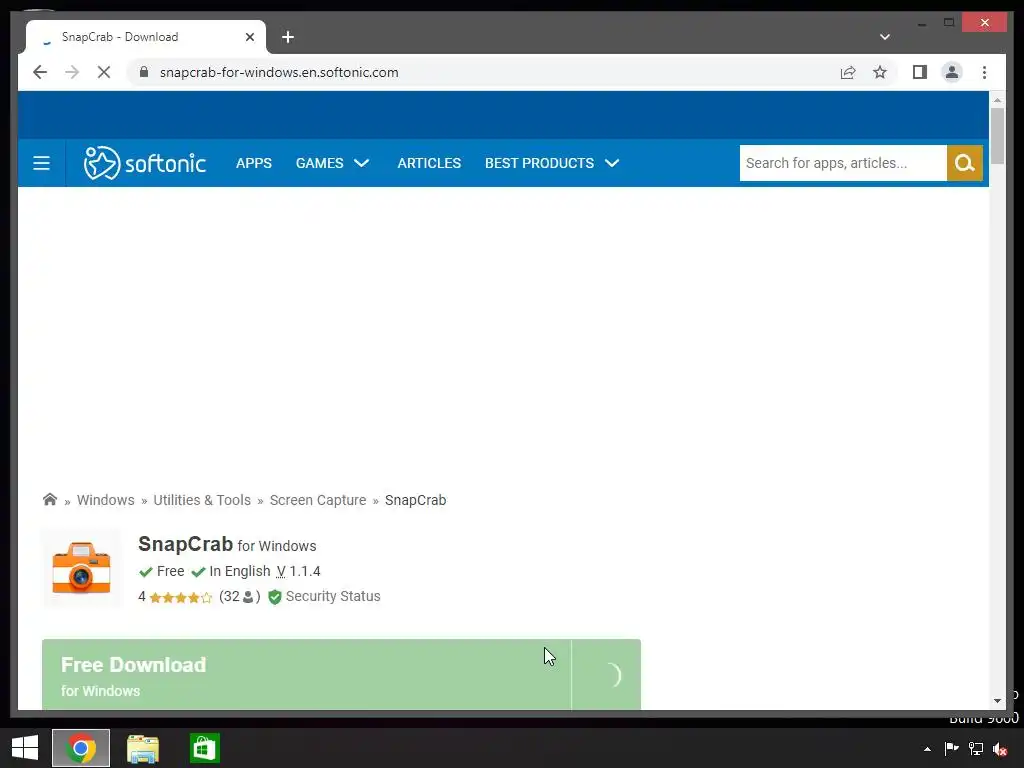Click the orange search magnifier button

tap(965, 163)
